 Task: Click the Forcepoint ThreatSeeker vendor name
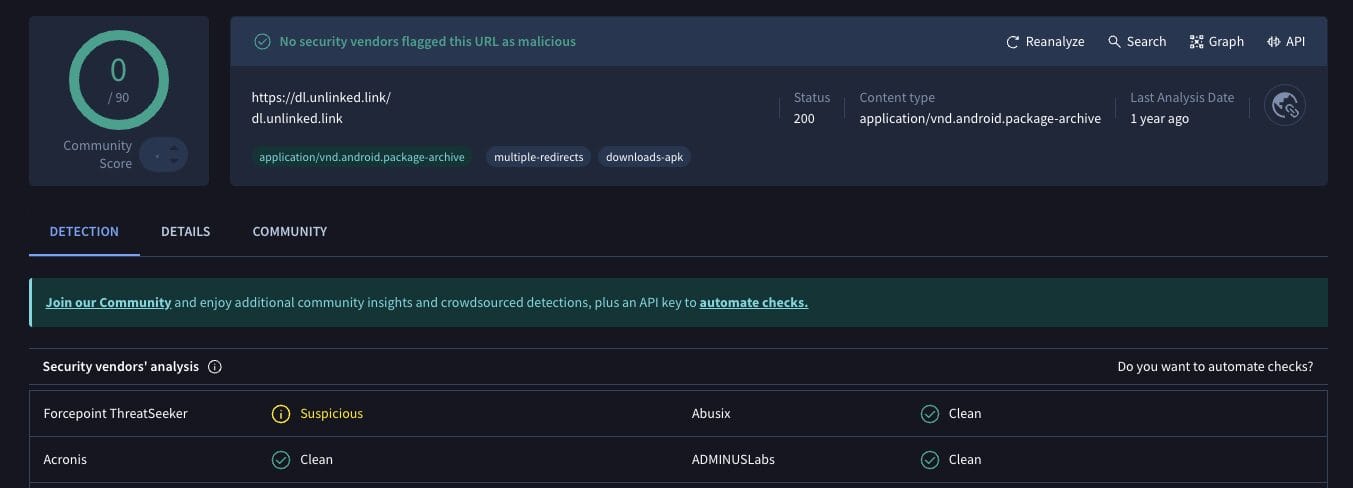[115, 413]
